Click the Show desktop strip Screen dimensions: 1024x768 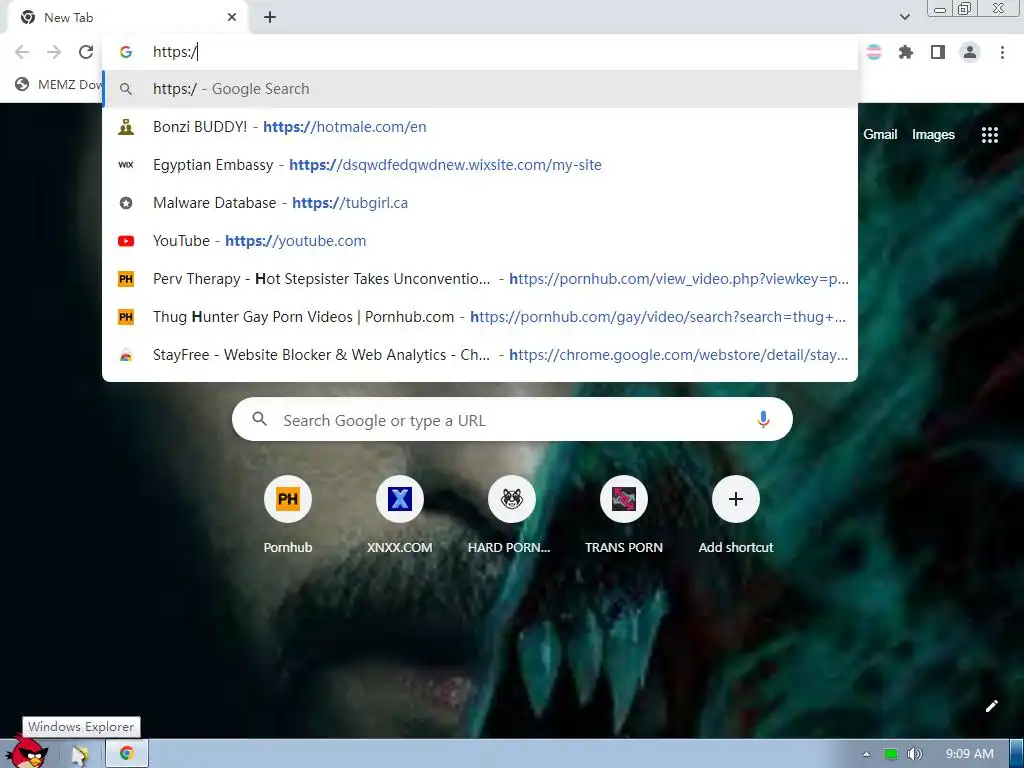click(1016, 754)
